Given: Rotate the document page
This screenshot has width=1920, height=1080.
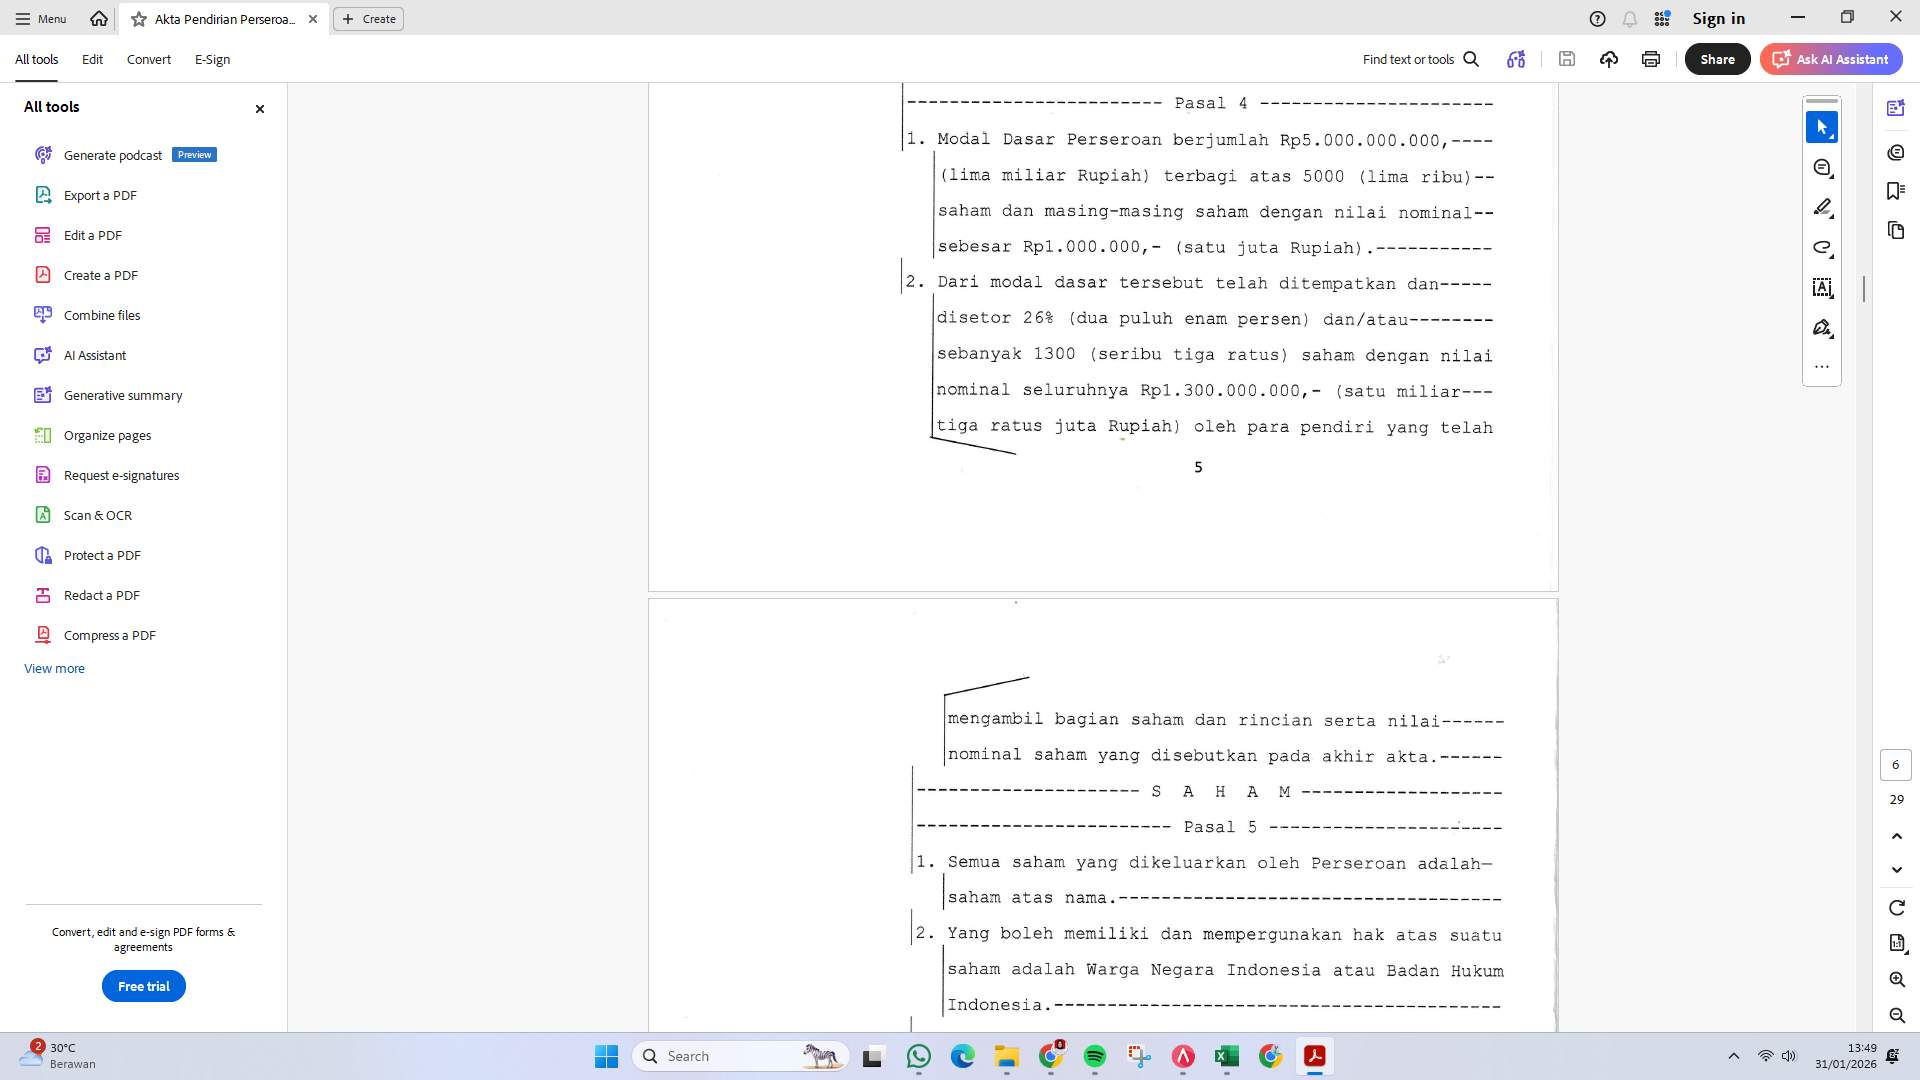Looking at the screenshot, I should pyautogui.click(x=1896, y=907).
